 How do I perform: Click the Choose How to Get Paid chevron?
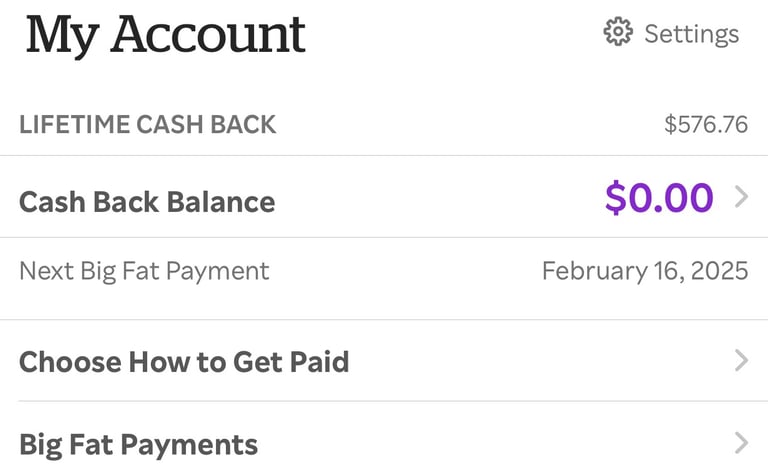741,361
